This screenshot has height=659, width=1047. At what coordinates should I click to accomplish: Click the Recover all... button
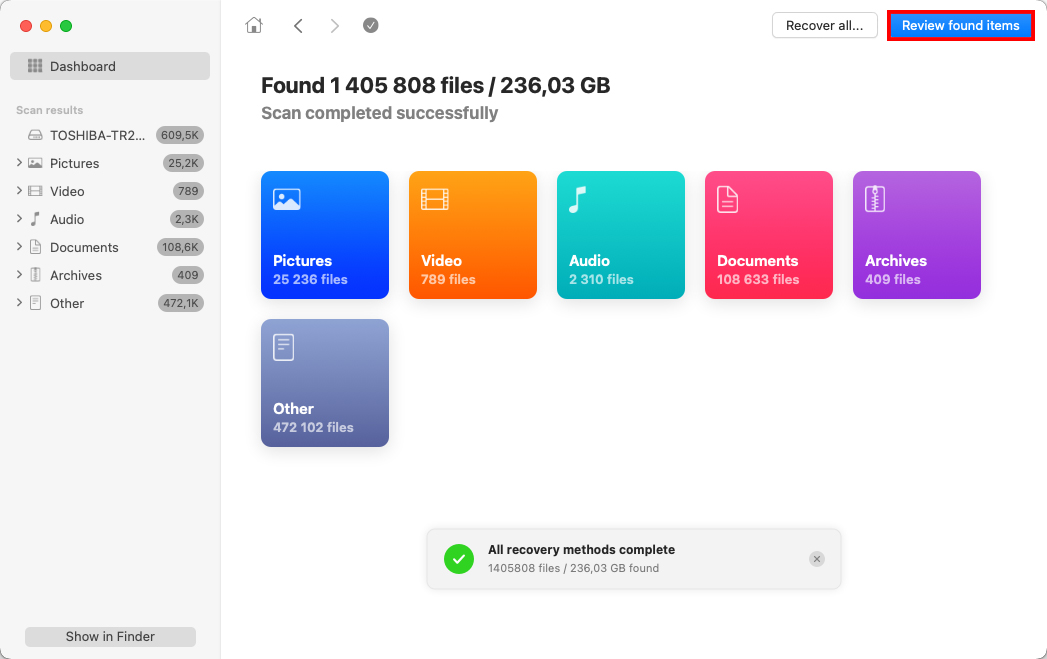pos(825,26)
